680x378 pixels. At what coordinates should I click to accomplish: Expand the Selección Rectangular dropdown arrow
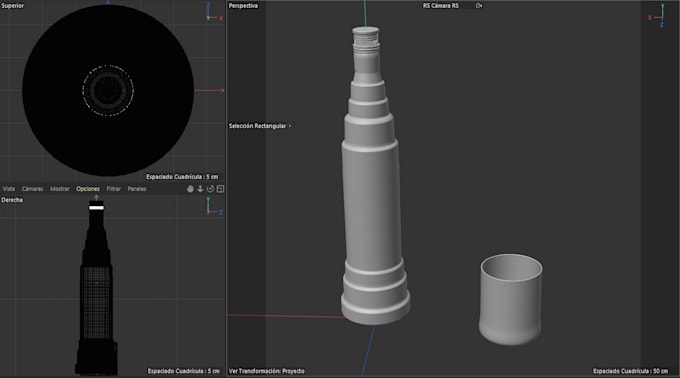pos(290,126)
